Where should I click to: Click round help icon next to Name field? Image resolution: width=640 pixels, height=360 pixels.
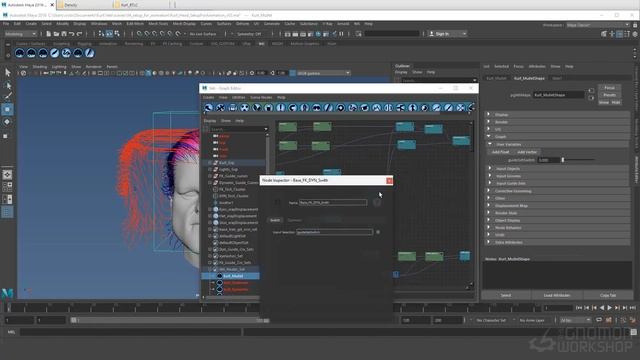377,202
